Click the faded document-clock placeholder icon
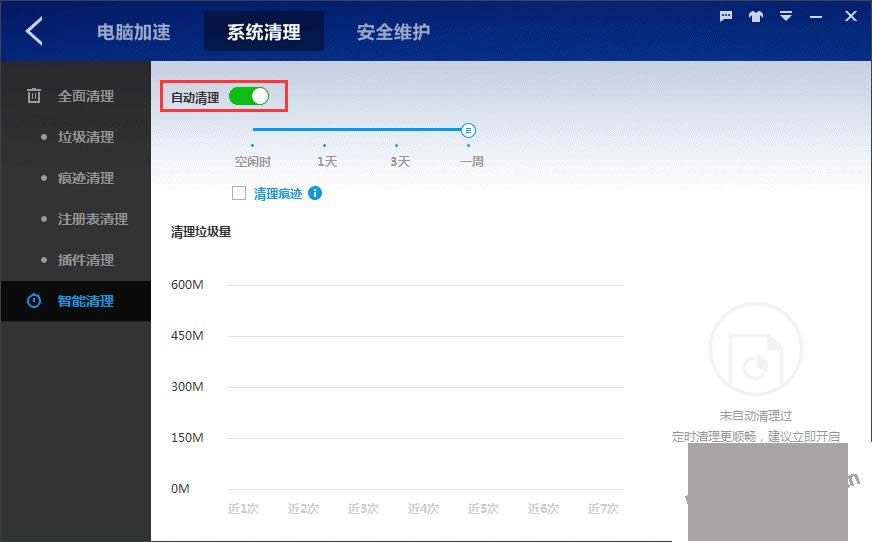The height and width of the screenshot is (542, 872). pyautogui.click(x=756, y=349)
